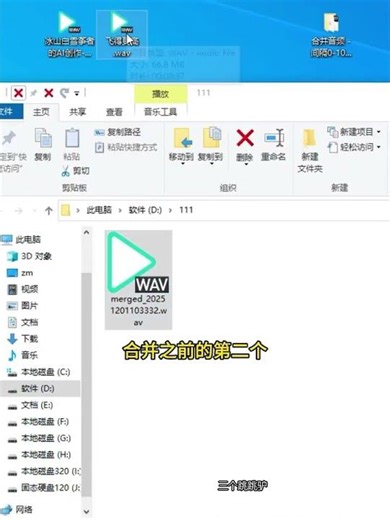Open Local Disk (G:) in sidebar
390x520 pixels.
tap(40, 438)
